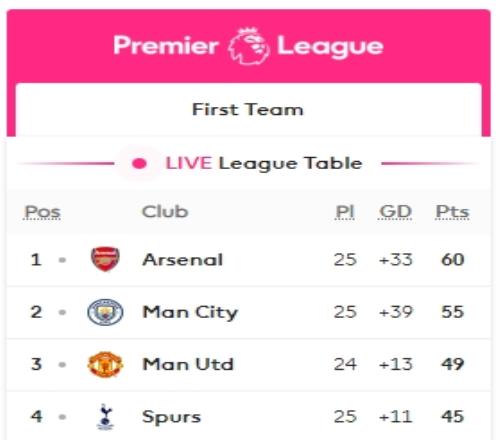
Task: Click the GD column header
Action: coord(396,212)
